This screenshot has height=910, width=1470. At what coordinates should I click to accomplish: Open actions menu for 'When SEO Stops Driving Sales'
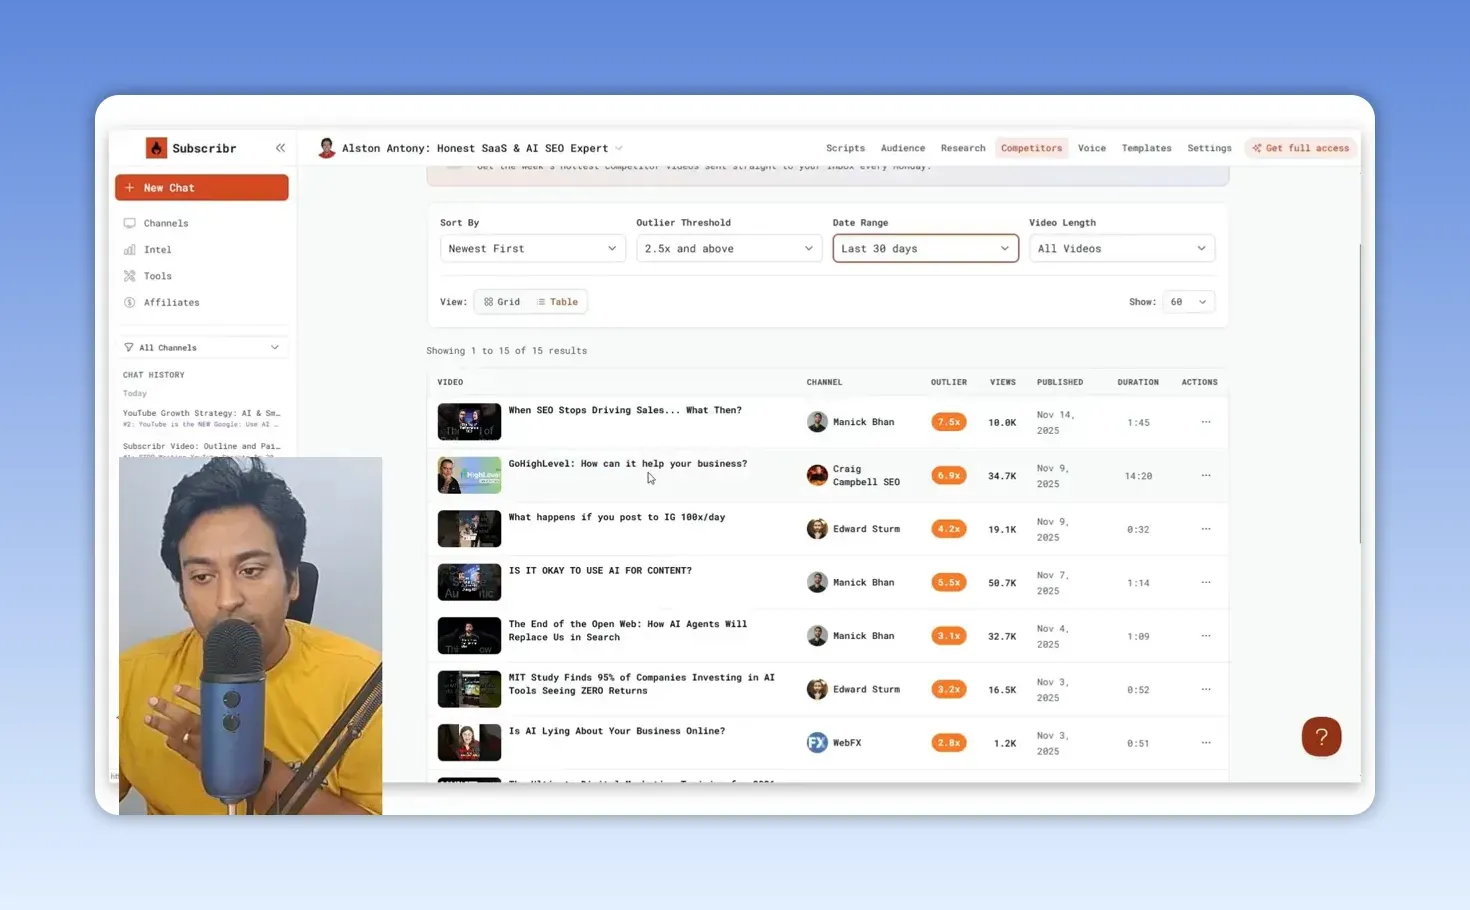point(1206,422)
